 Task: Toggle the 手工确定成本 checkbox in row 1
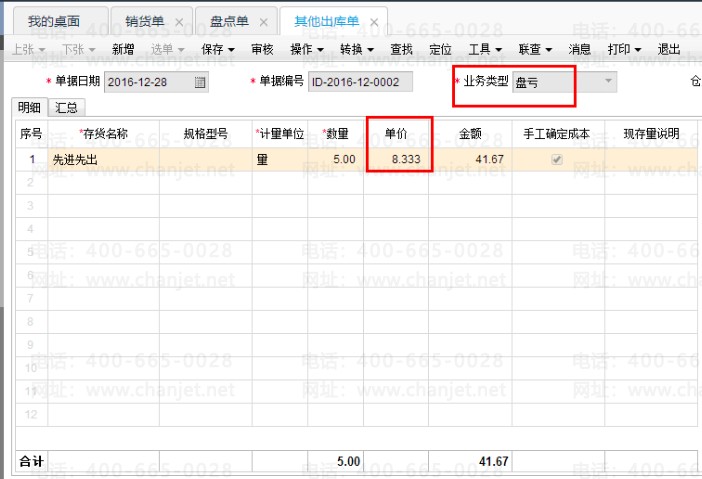[x=558, y=158]
